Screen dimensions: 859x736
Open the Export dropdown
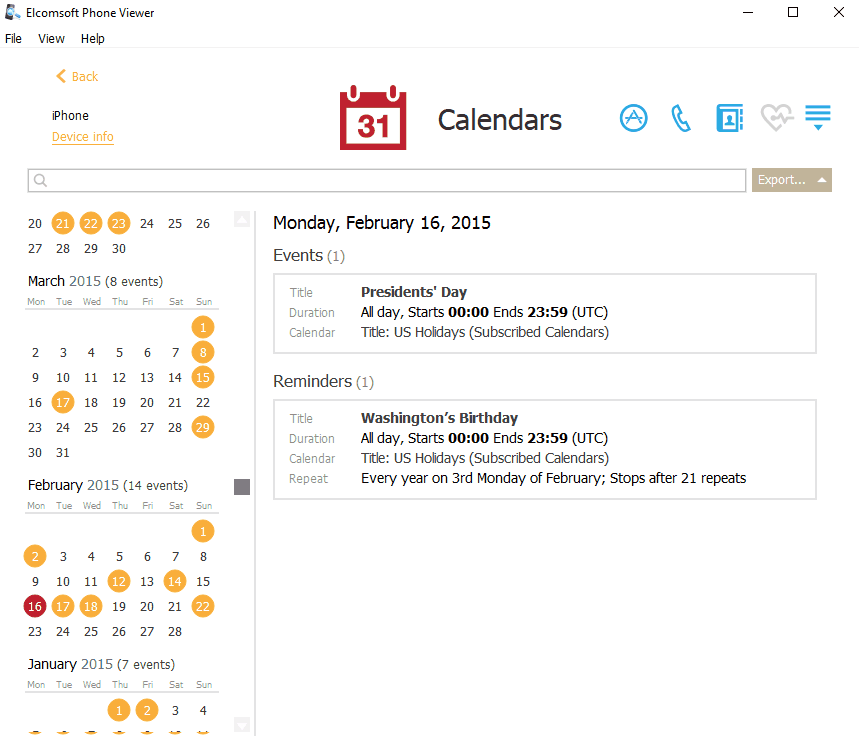pyautogui.click(x=791, y=180)
